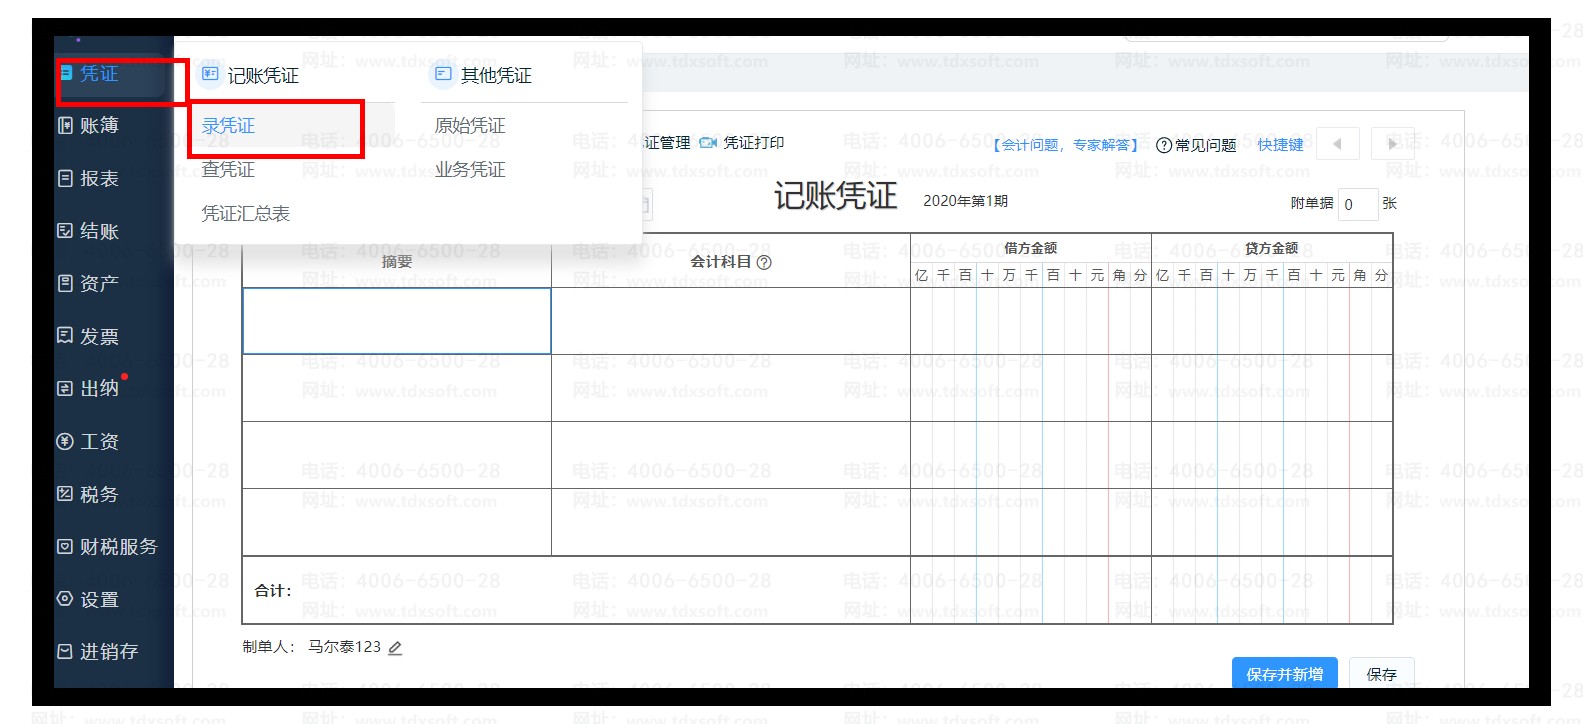Click the 保存并新增 button
The width and height of the screenshot is (1583, 724).
coord(1285,674)
